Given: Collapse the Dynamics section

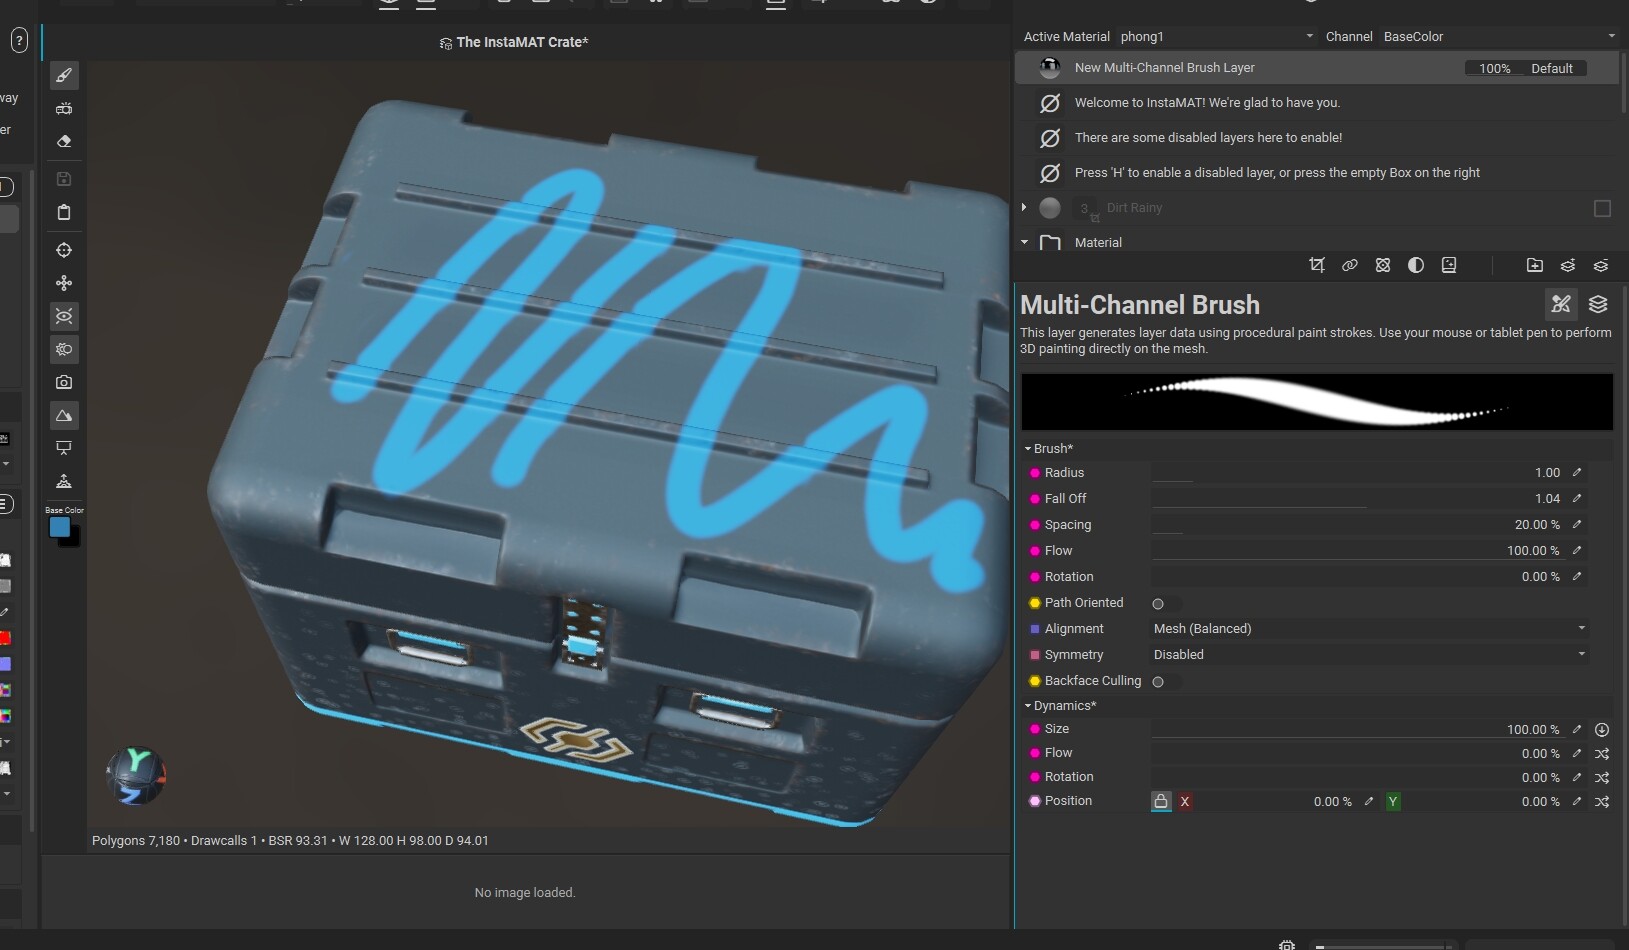Looking at the screenshot, I should (x=1028, y=706).
